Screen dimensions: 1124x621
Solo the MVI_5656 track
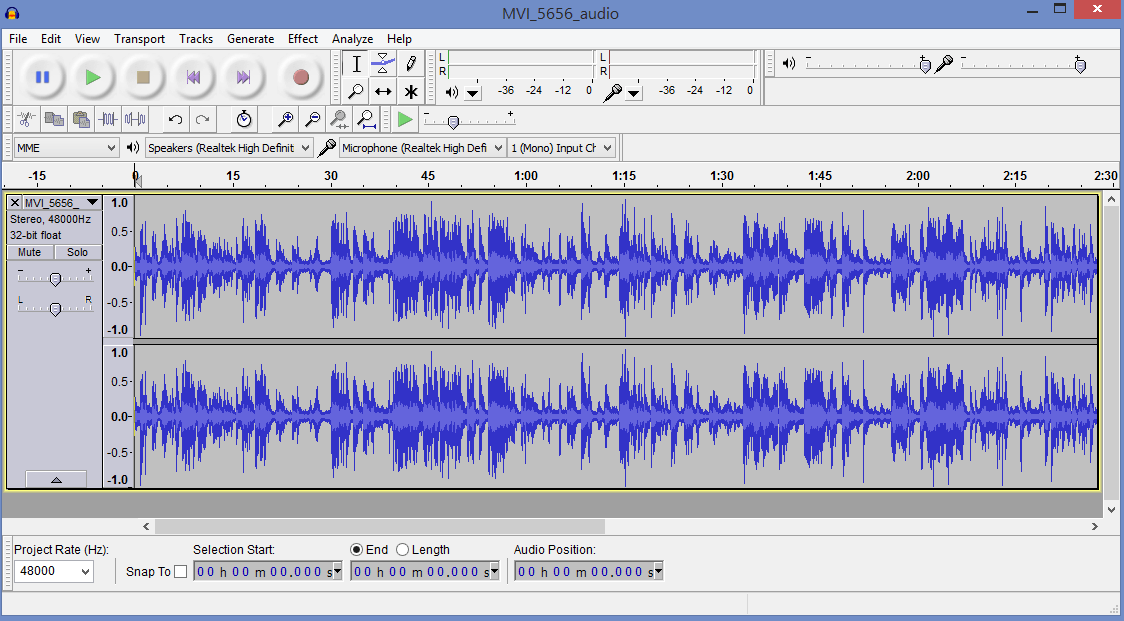click(78, 252)
